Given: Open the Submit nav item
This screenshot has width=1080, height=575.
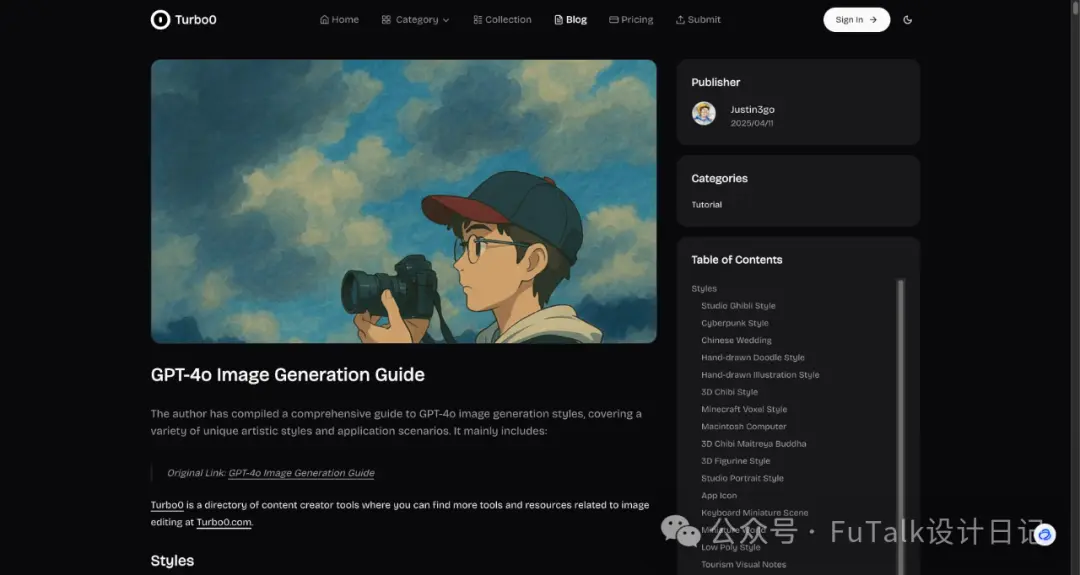Looking at the screenshot, I should tap(698, 20).
